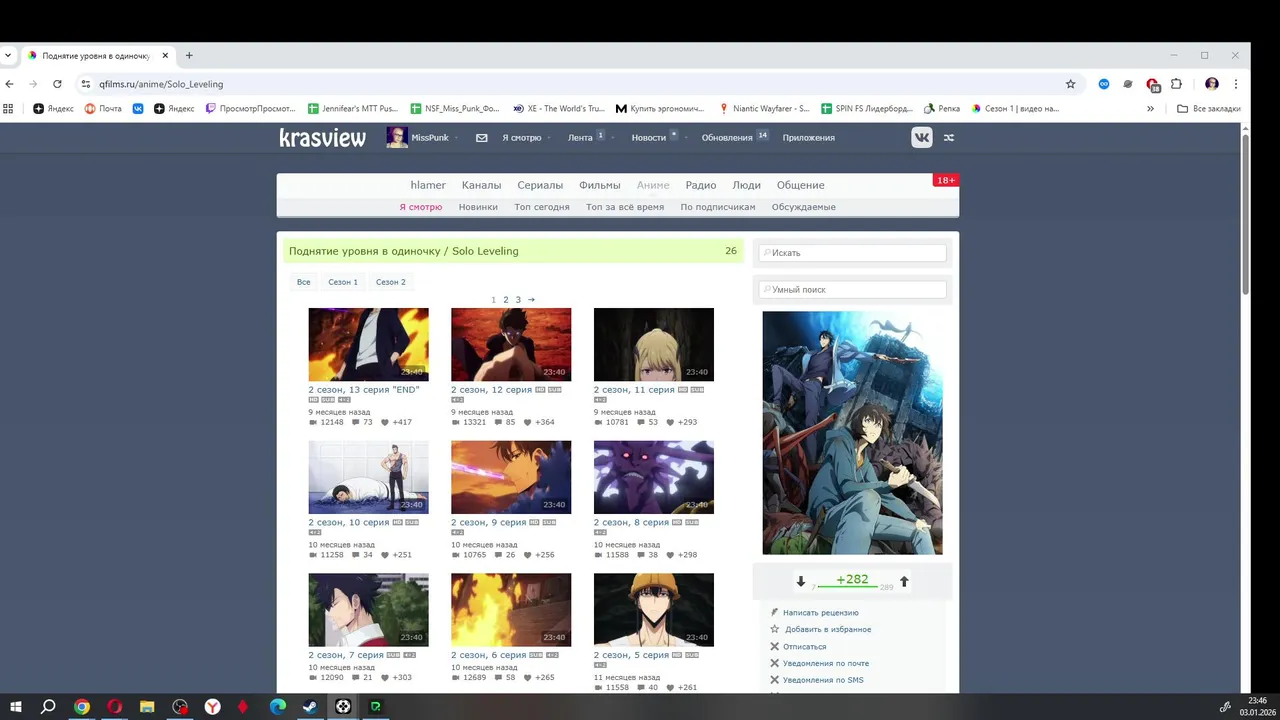Click the 18+ red badge
Viewport: 1280px width, 720px height.
pos(945,180)
